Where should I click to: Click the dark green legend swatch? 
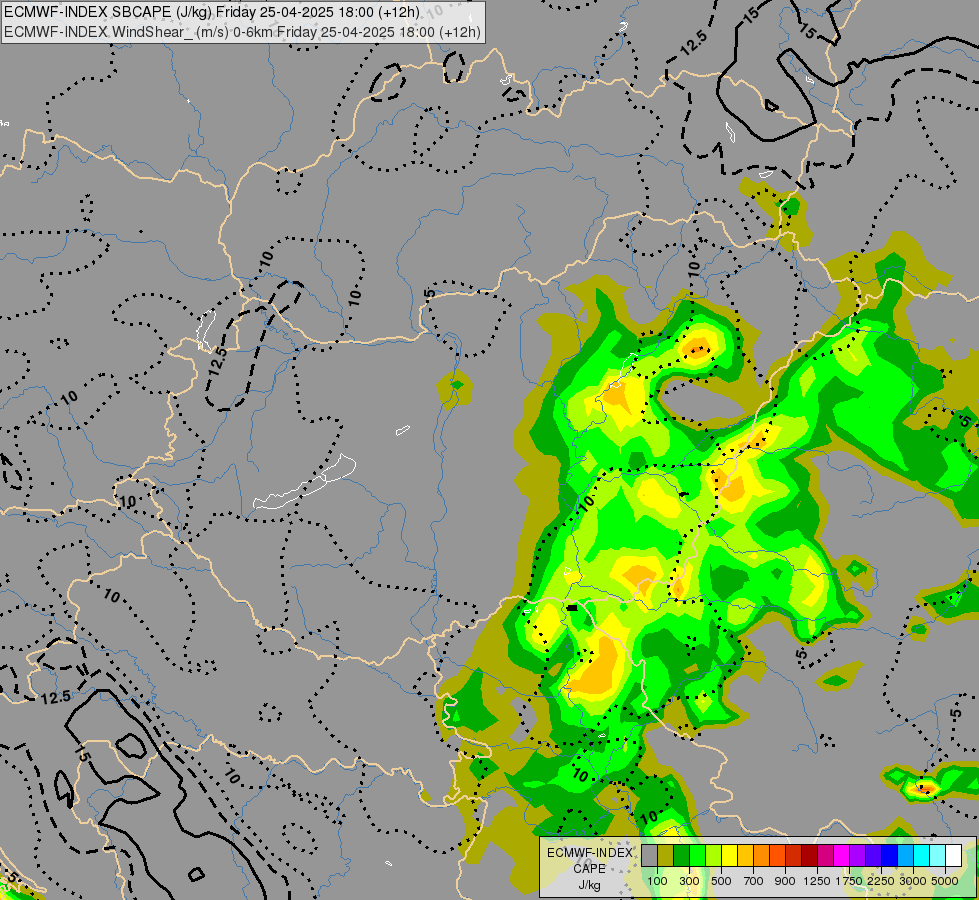coord(681,856)
